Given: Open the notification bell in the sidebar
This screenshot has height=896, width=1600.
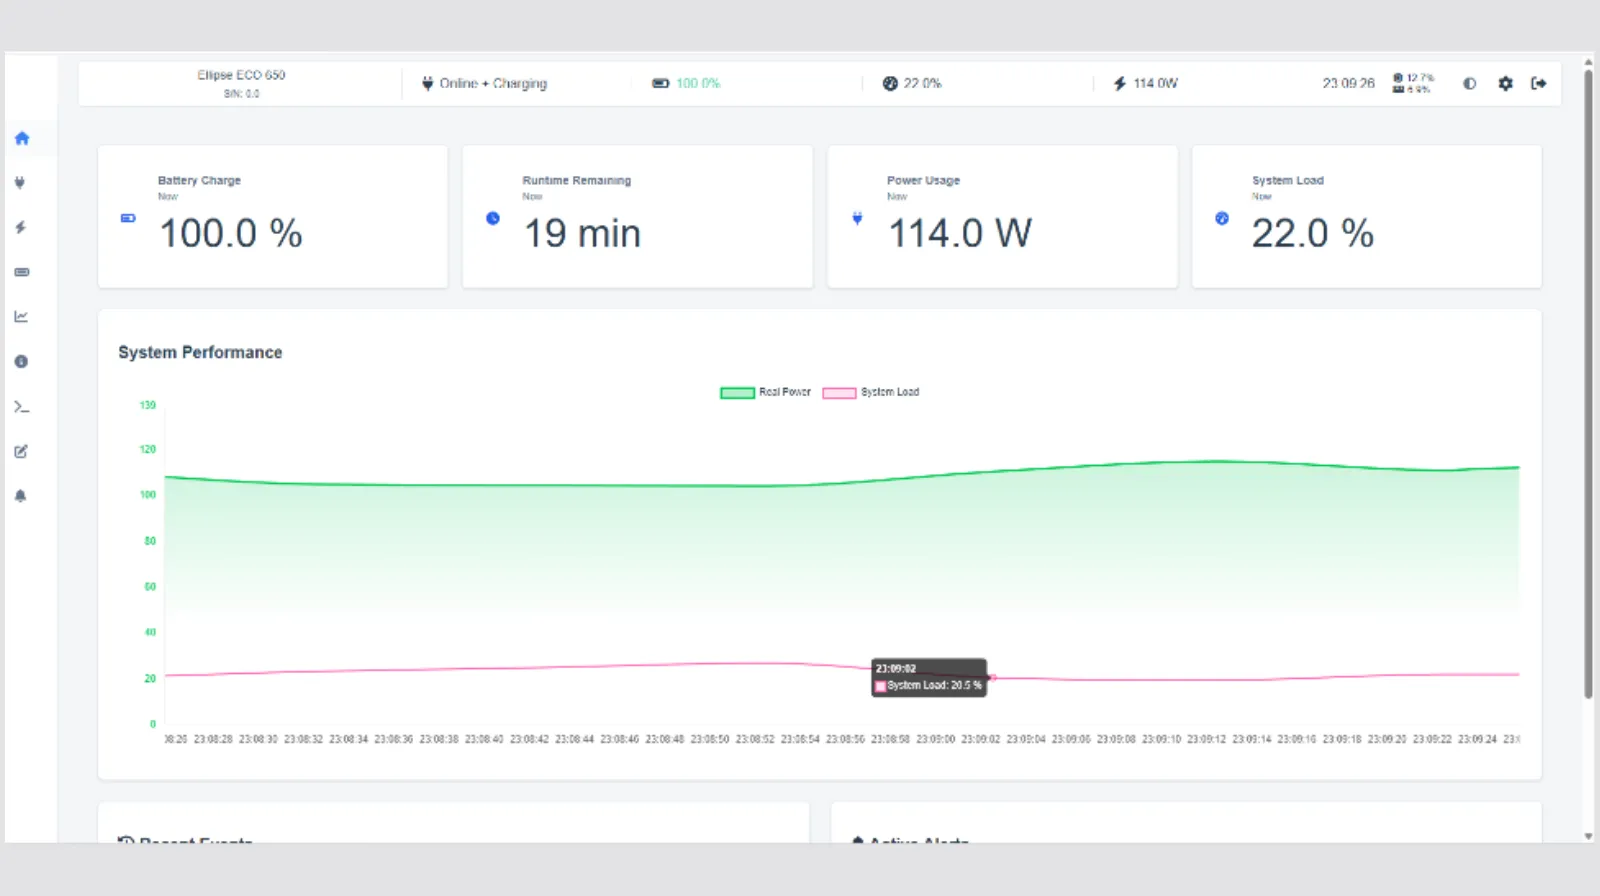Looking at the screenshot, I should tap(21, 496).
